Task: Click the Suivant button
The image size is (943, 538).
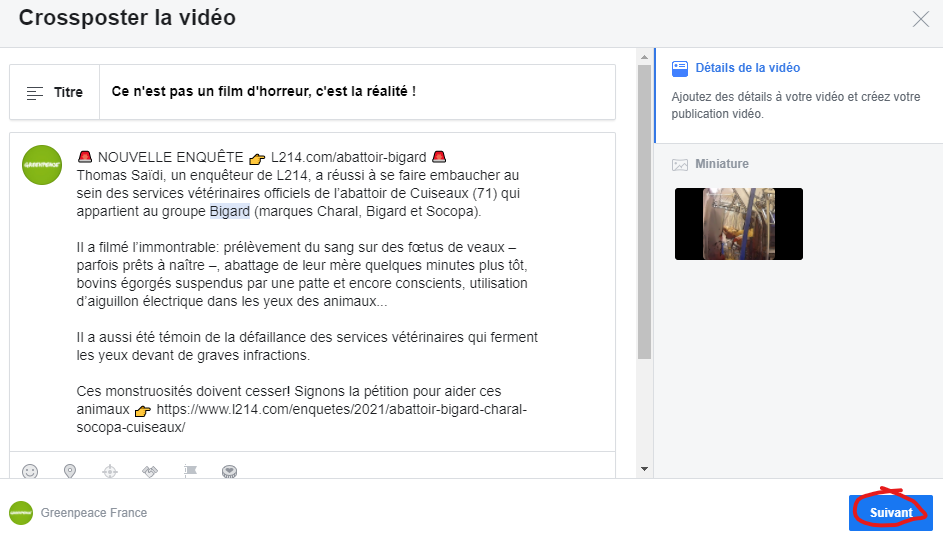Action: click(x=891, y=513)
